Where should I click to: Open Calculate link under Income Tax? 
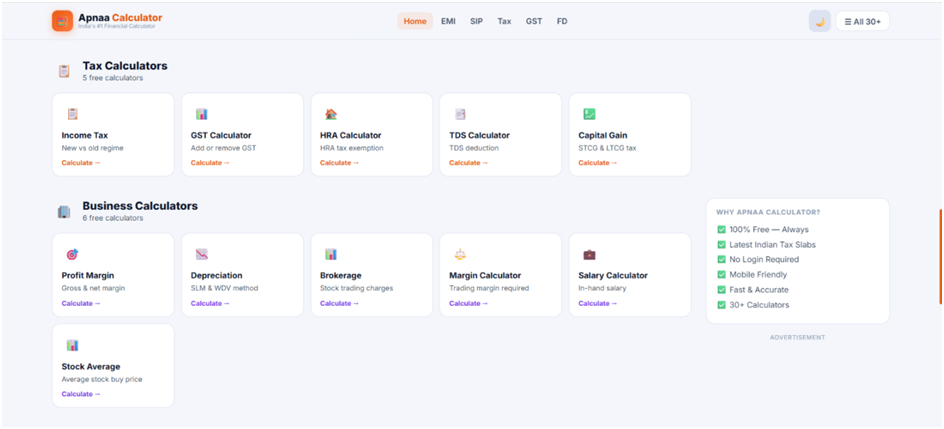[81, 163]
